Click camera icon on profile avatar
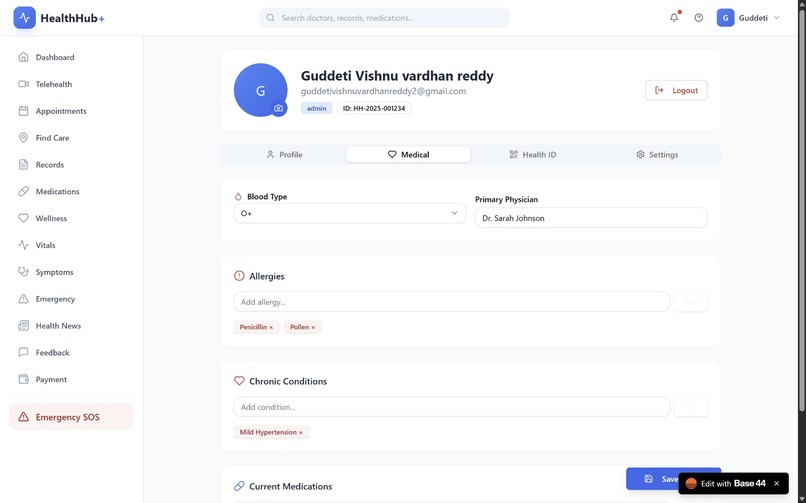 [x=279, y=108]
